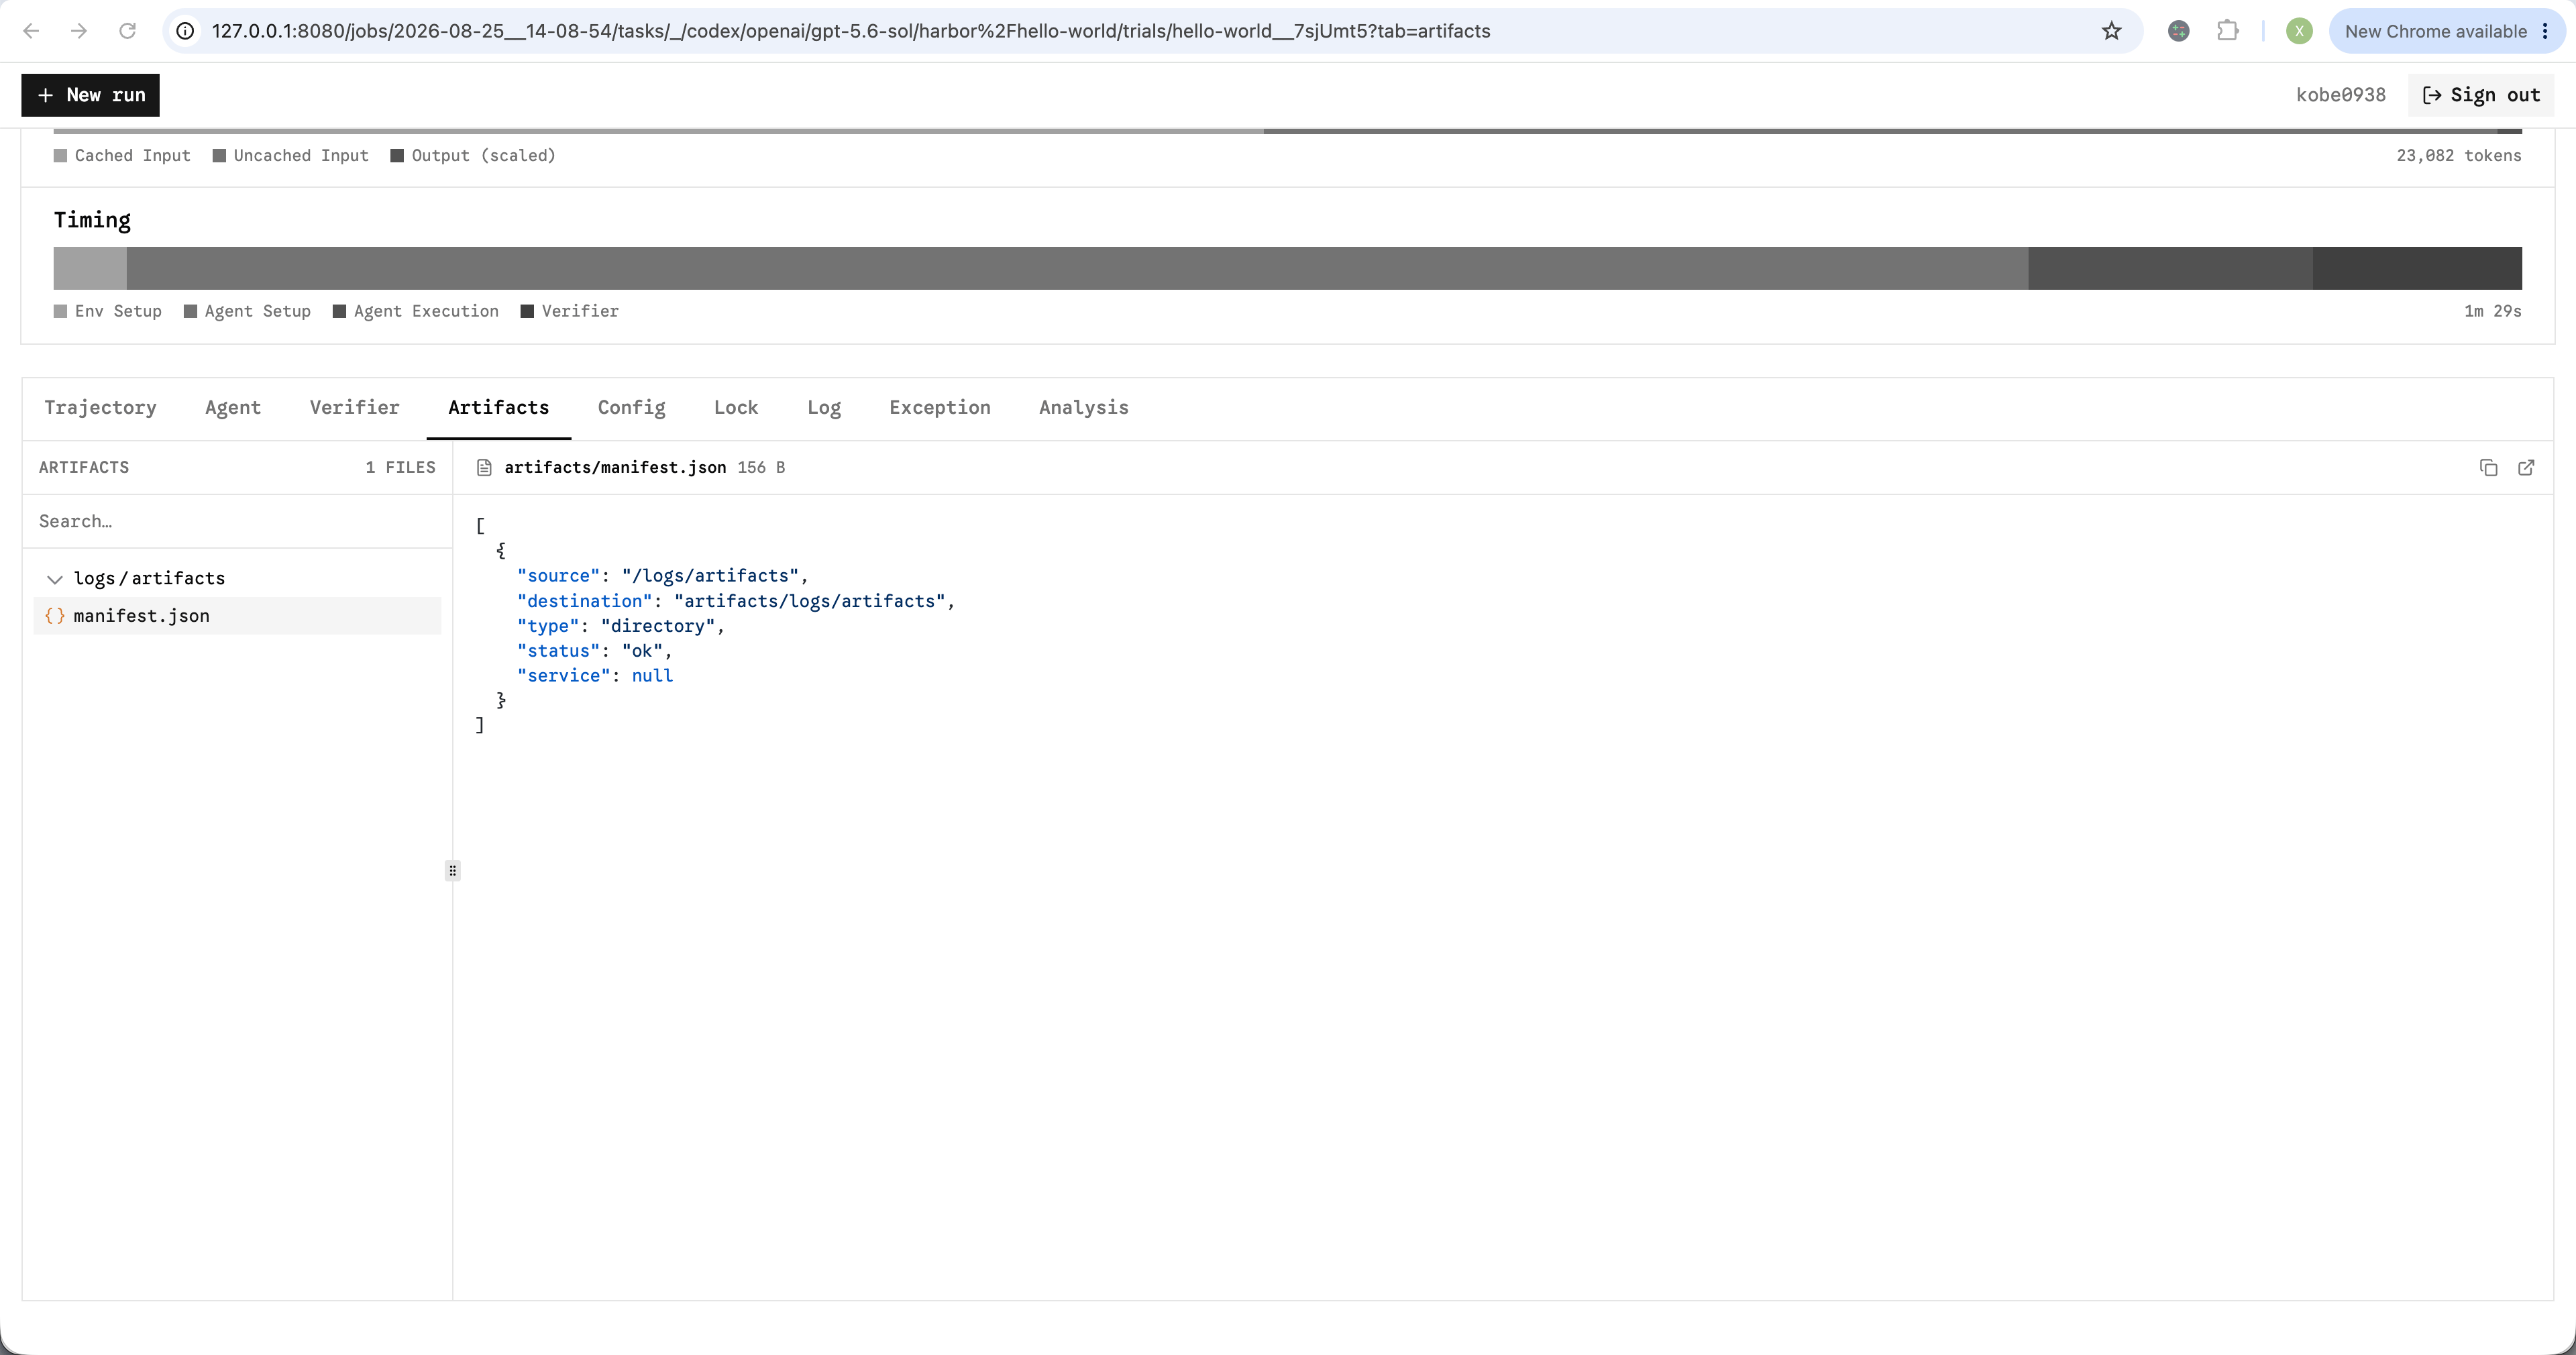Click the ARTIFACTS panel header
The height and width of the screenshot is (1355, 2576).
[x=84, y=467]
